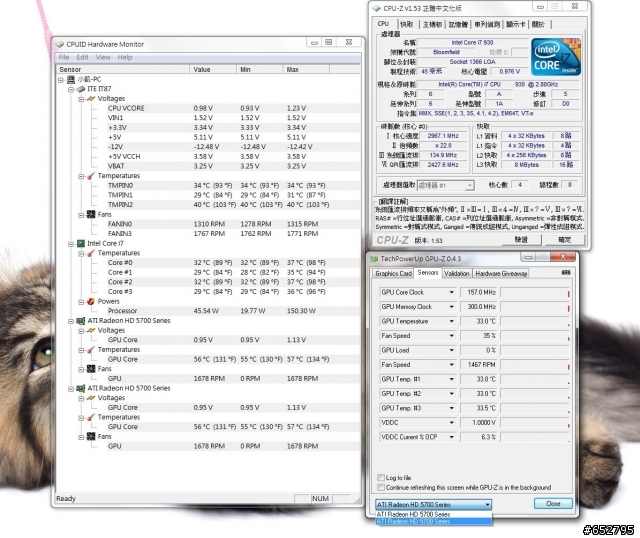Collapse first ATI Radeon HD 5700 Series node
The width and height of the screenshot is (640, 538).
tap(71, 321)
